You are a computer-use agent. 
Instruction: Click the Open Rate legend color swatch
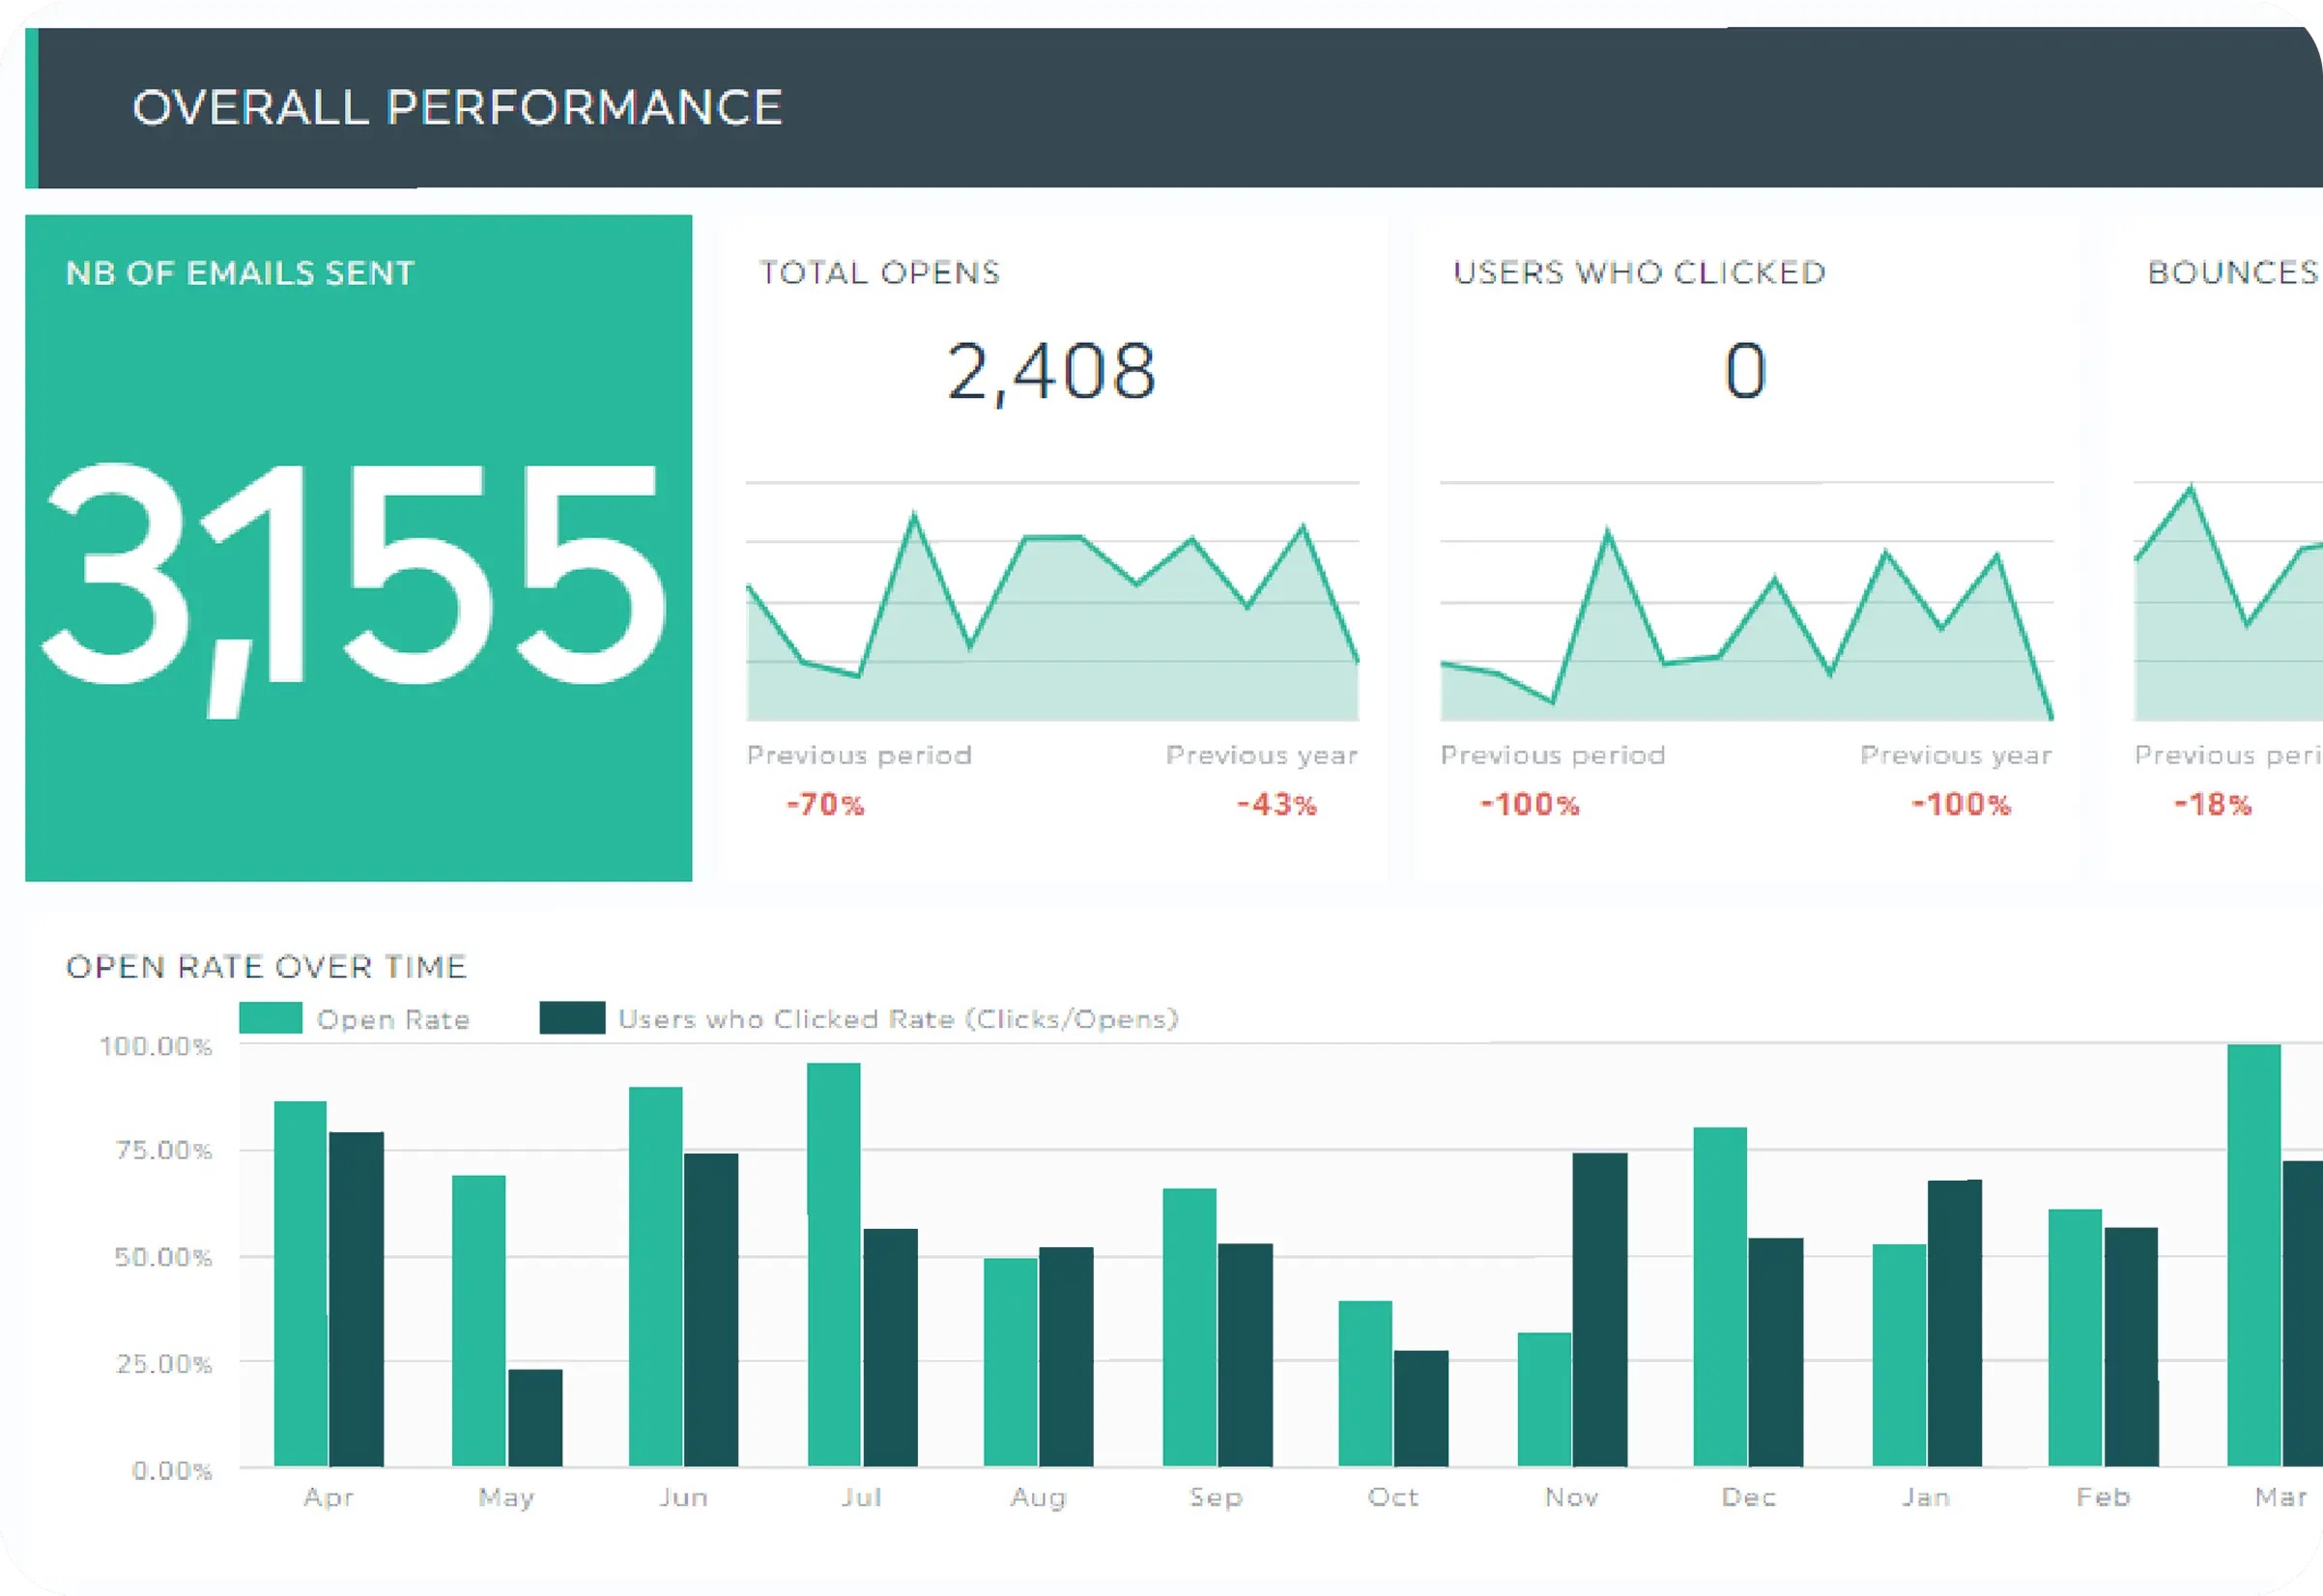[x=270, y=1018]
